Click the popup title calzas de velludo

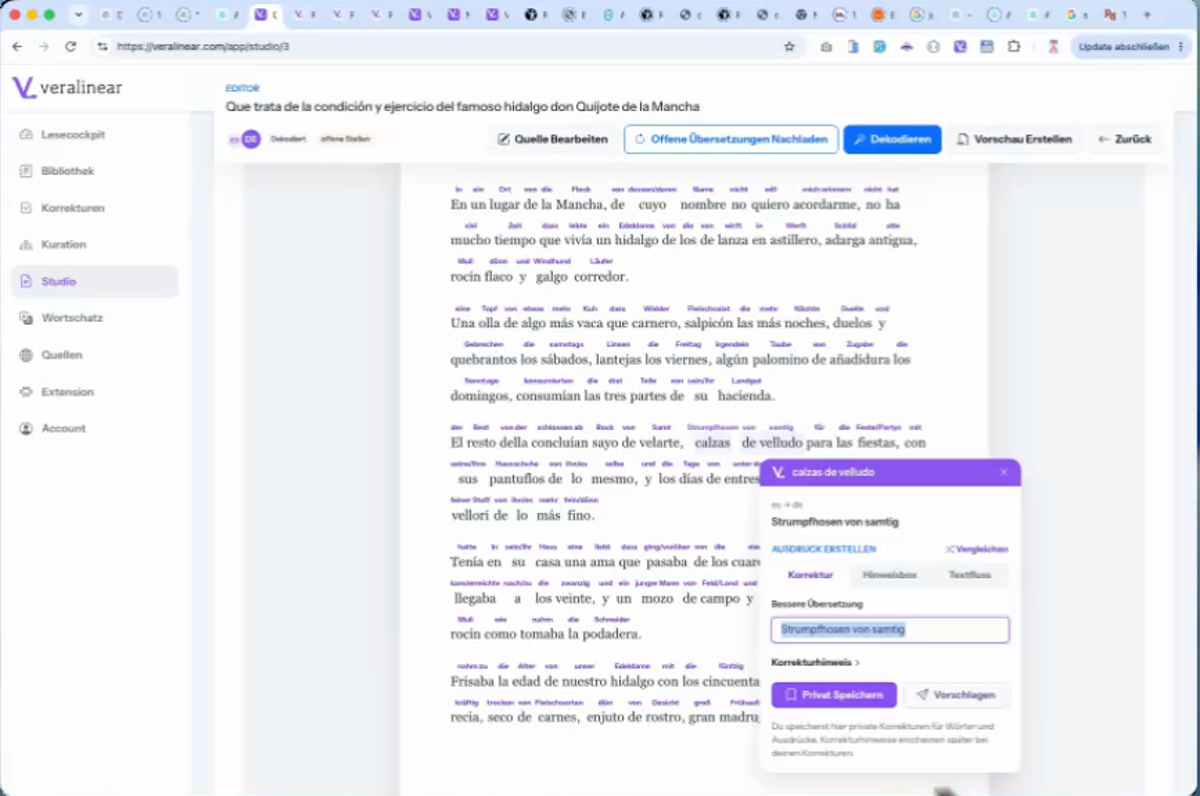(x=833, y=472)
